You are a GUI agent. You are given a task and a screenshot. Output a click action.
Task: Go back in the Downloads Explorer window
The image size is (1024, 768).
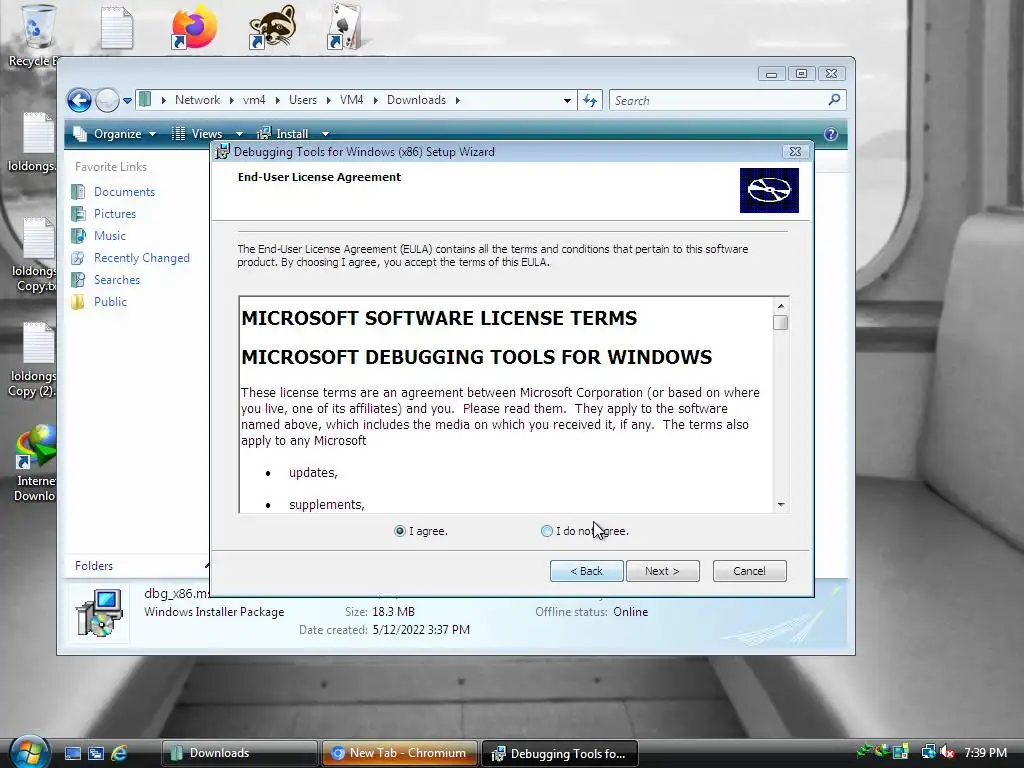coord(79,101)
